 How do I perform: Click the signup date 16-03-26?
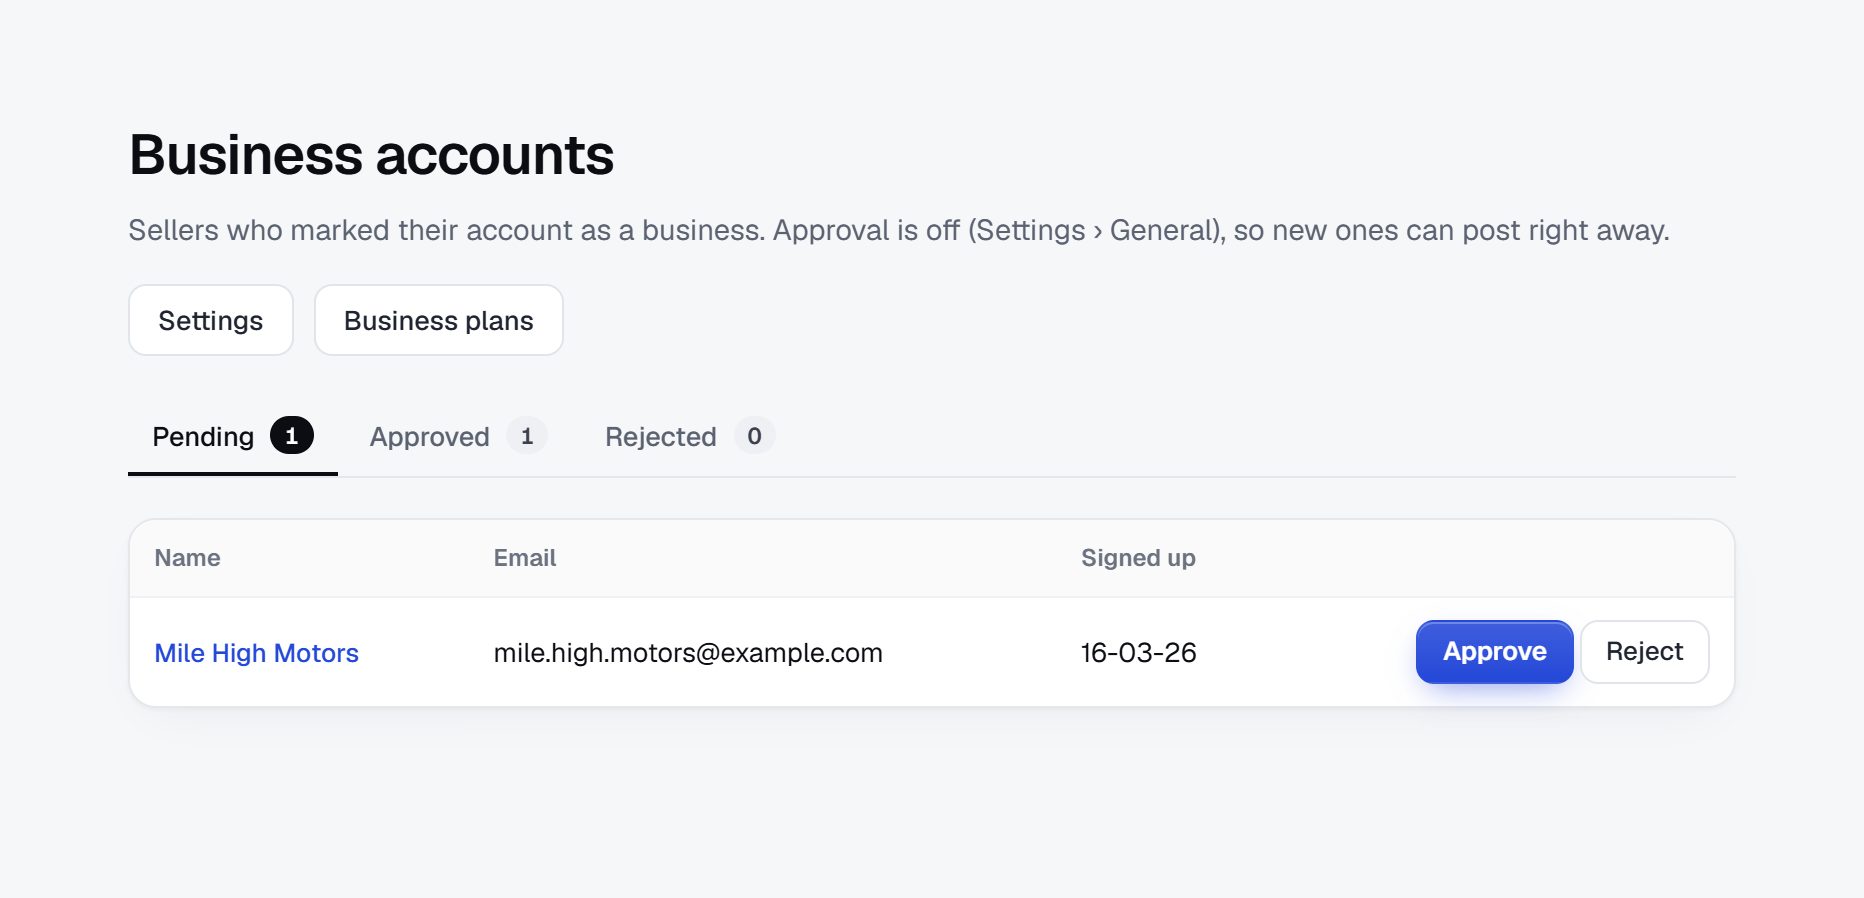[1138, 653]
